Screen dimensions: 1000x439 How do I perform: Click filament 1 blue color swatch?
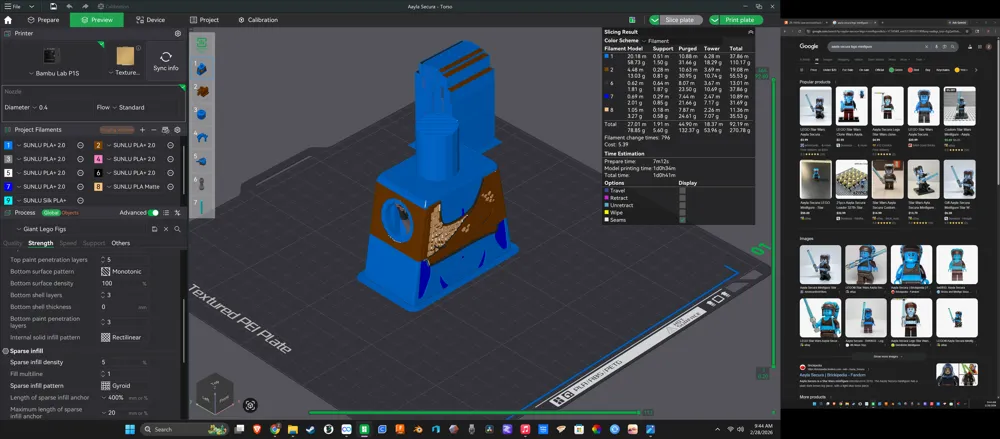coord(8,145)
